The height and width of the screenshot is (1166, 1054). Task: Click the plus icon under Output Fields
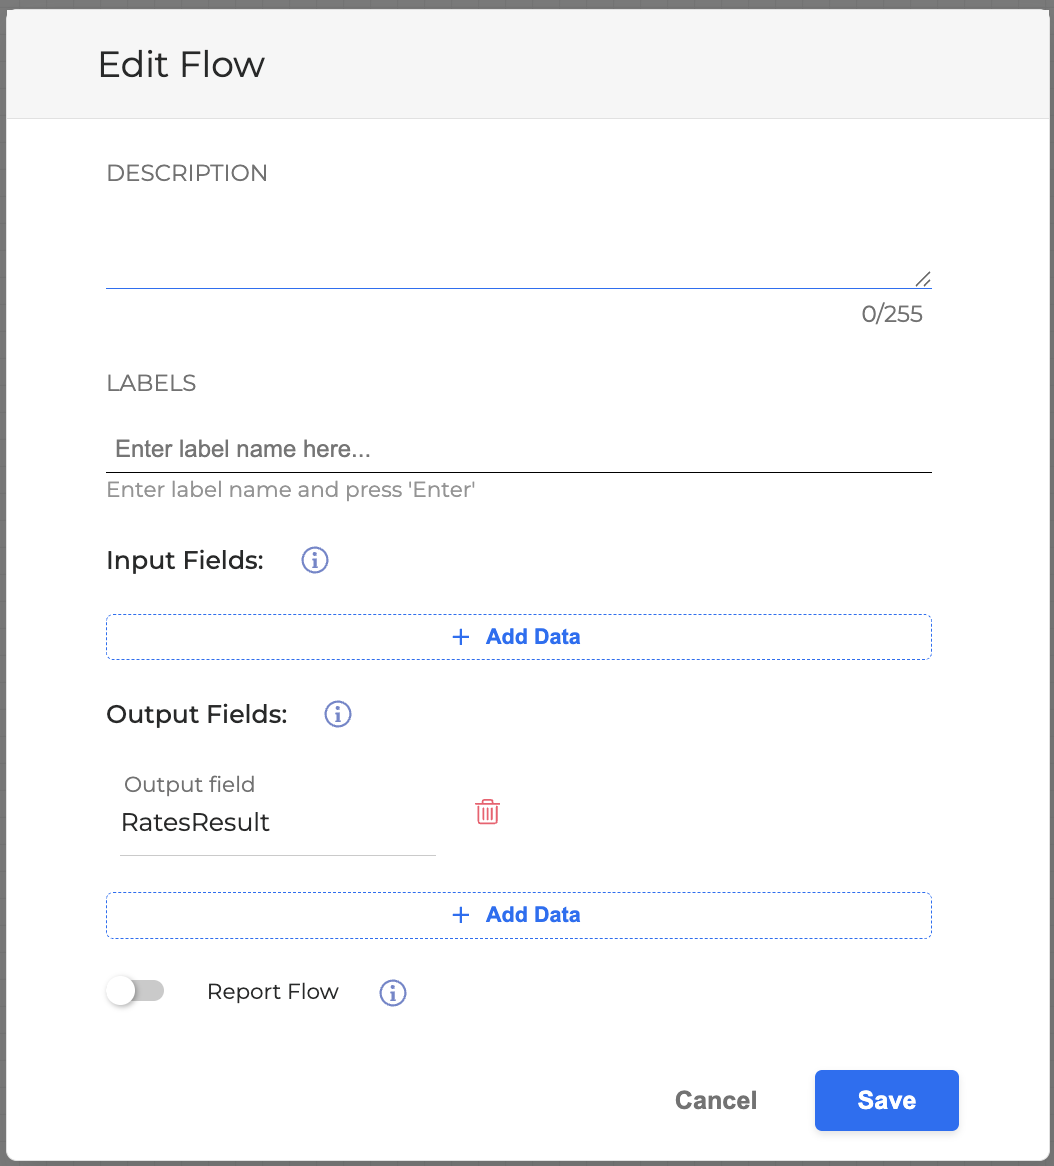[x=461, y=915]
